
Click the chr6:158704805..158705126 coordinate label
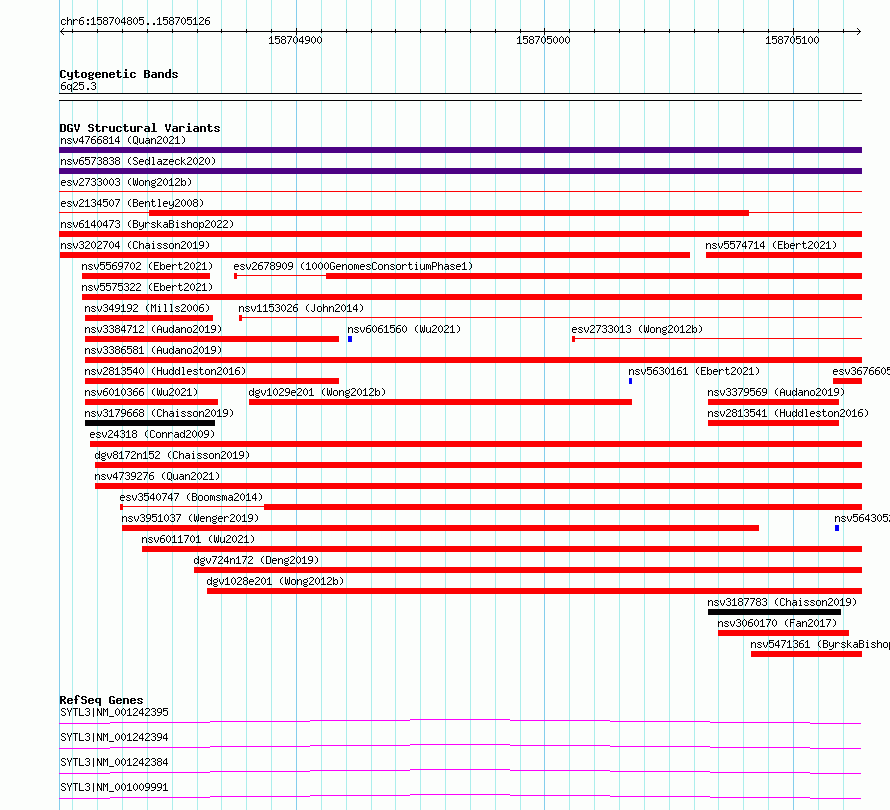pos(135,22)
